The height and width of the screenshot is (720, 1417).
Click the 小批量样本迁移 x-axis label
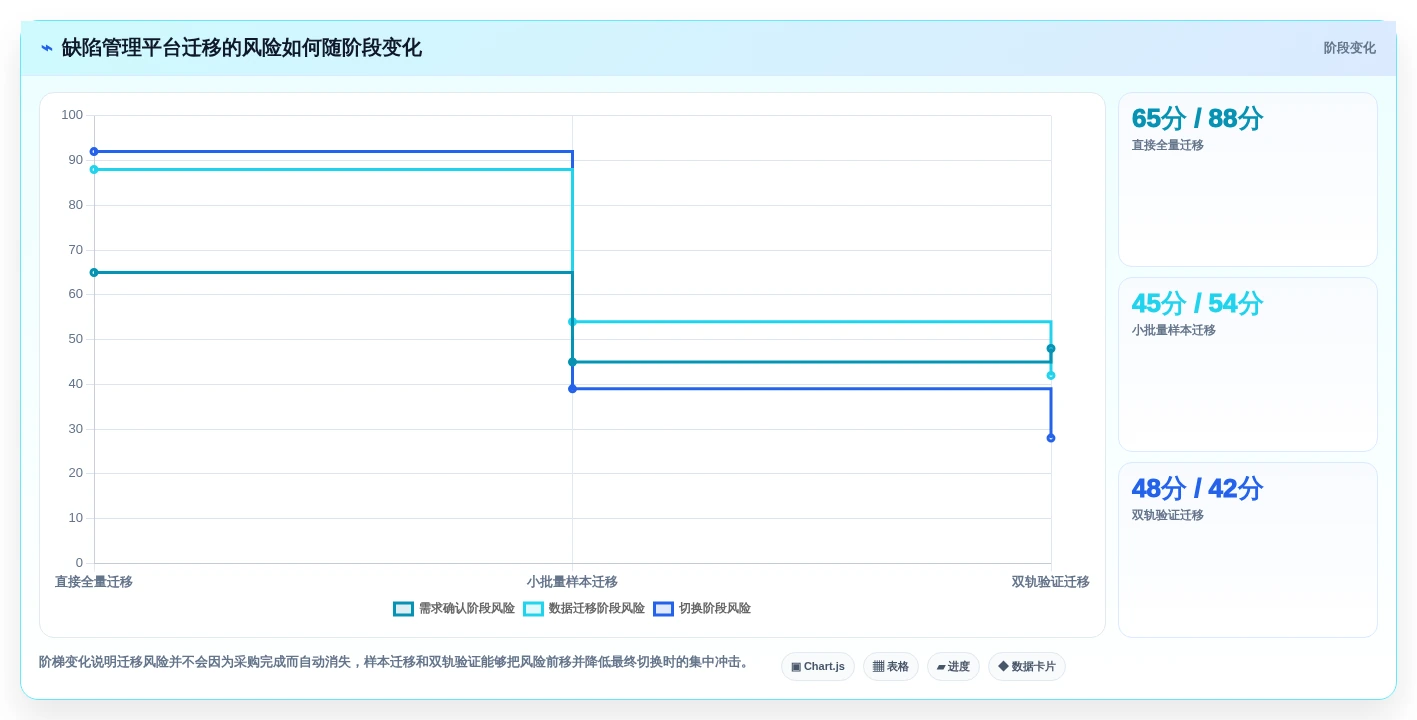pyautogui.click(x=572, y=582)
